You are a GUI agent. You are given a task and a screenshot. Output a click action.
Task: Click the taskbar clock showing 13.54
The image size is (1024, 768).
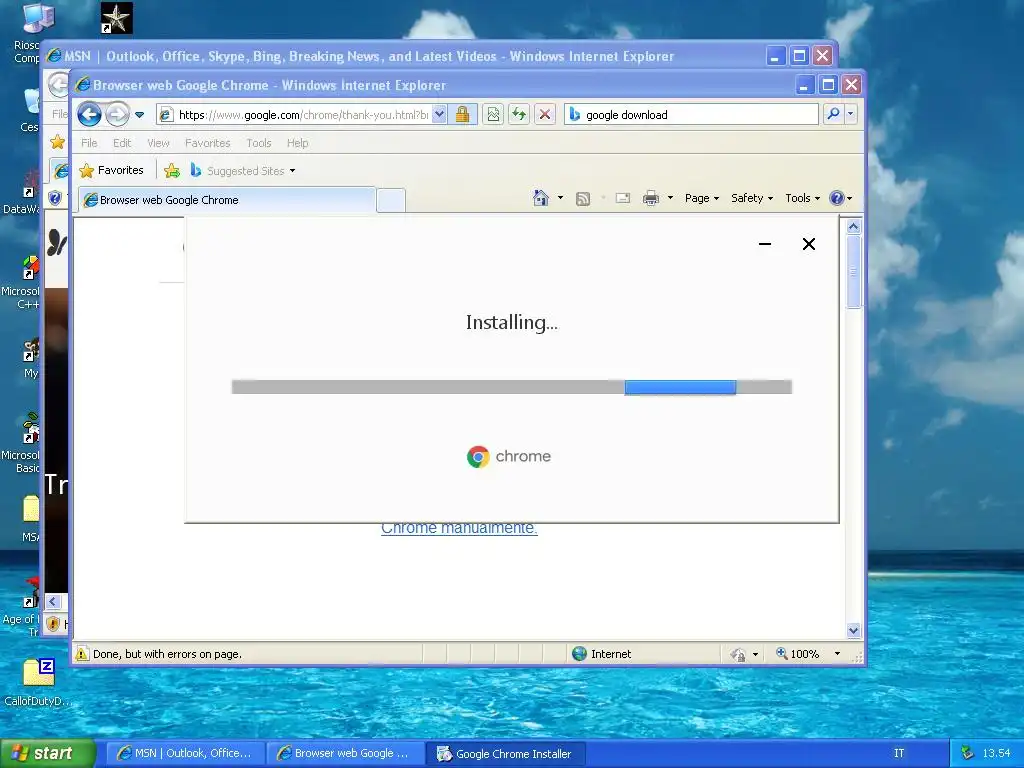point(996,754)
